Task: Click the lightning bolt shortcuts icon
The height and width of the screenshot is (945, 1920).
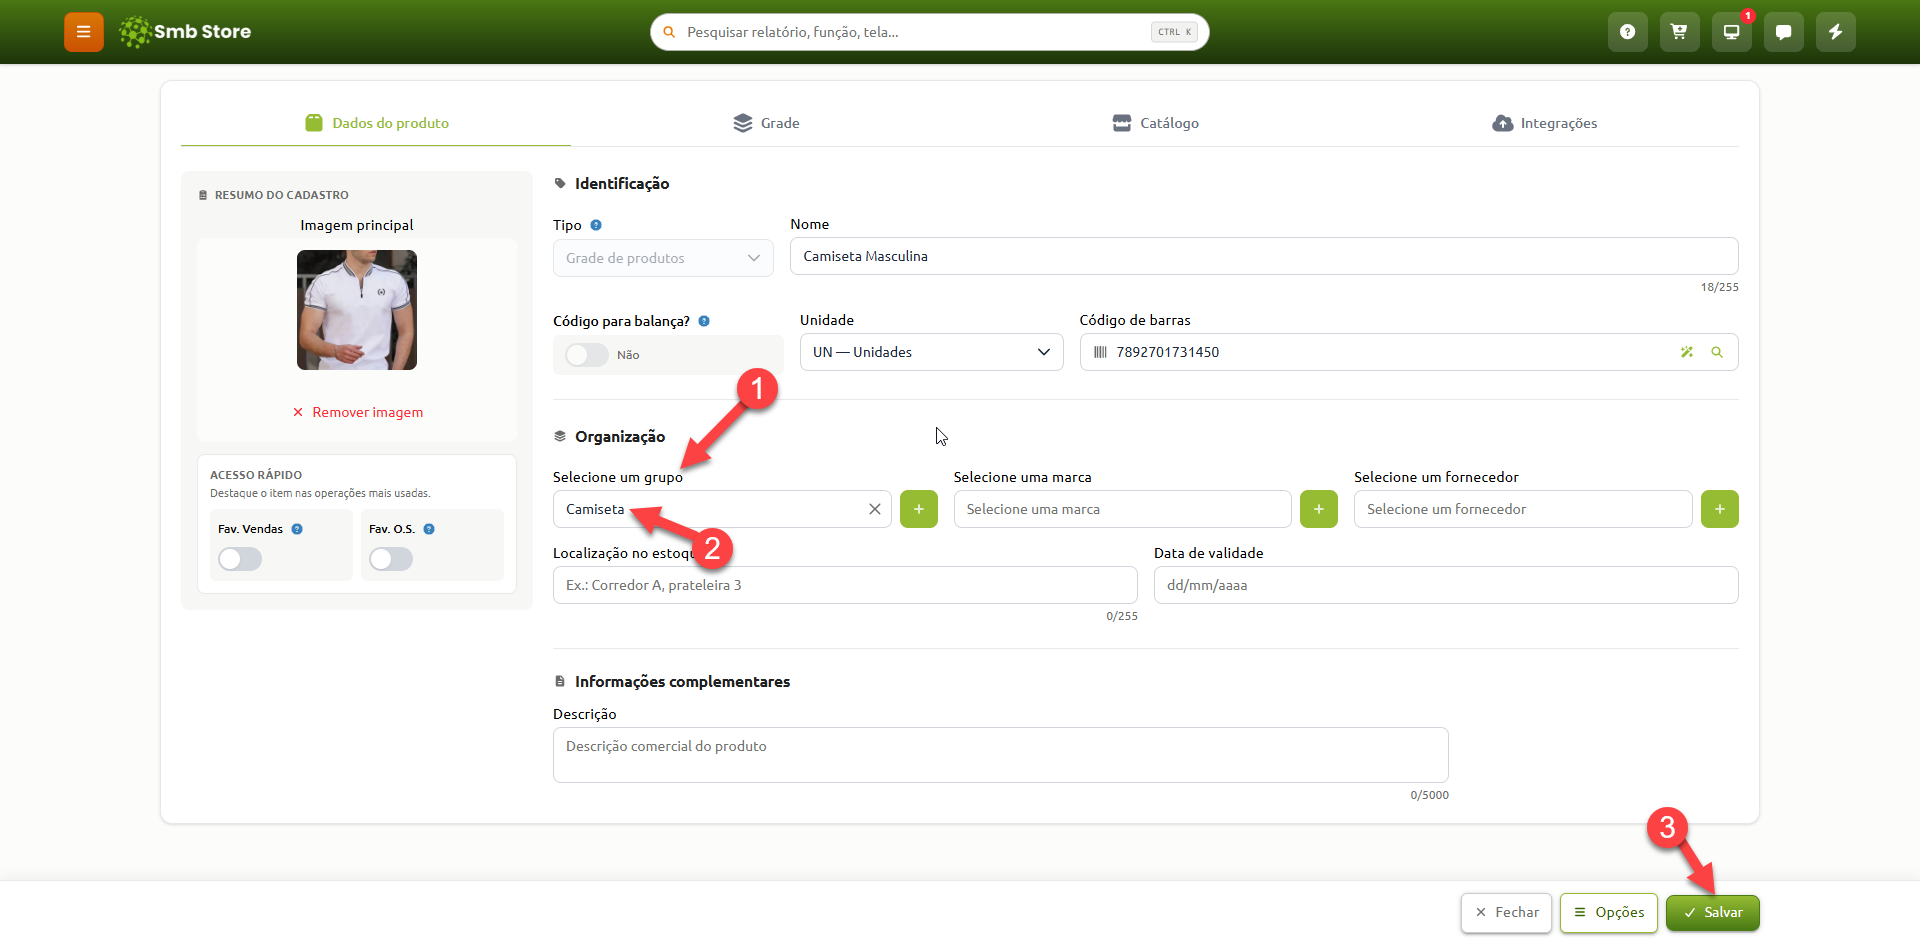Action: (x=1836, y=32)
